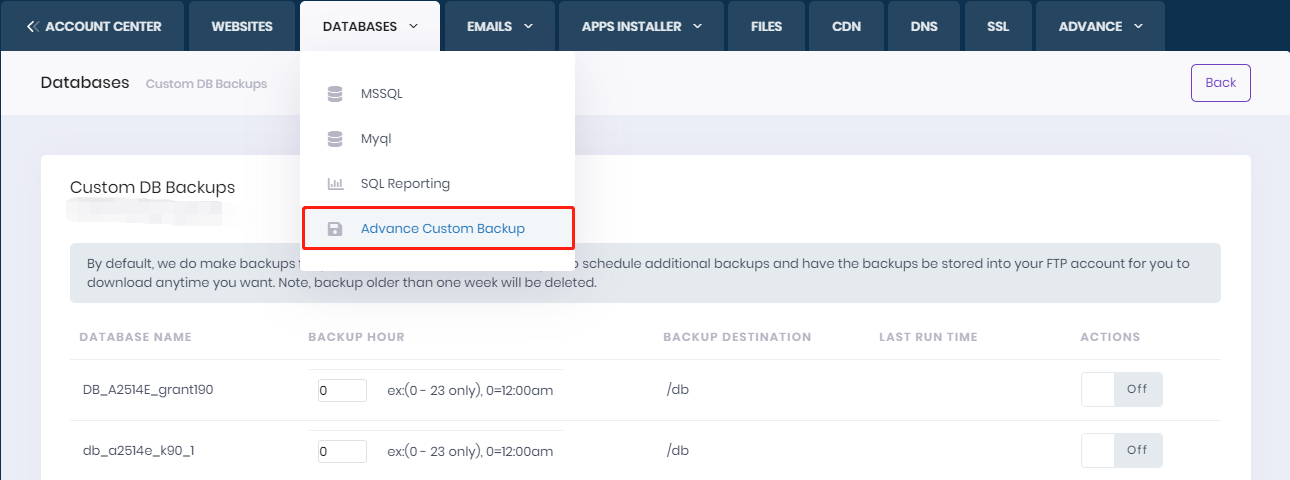Expand the Advance menu

point(1100,27)
